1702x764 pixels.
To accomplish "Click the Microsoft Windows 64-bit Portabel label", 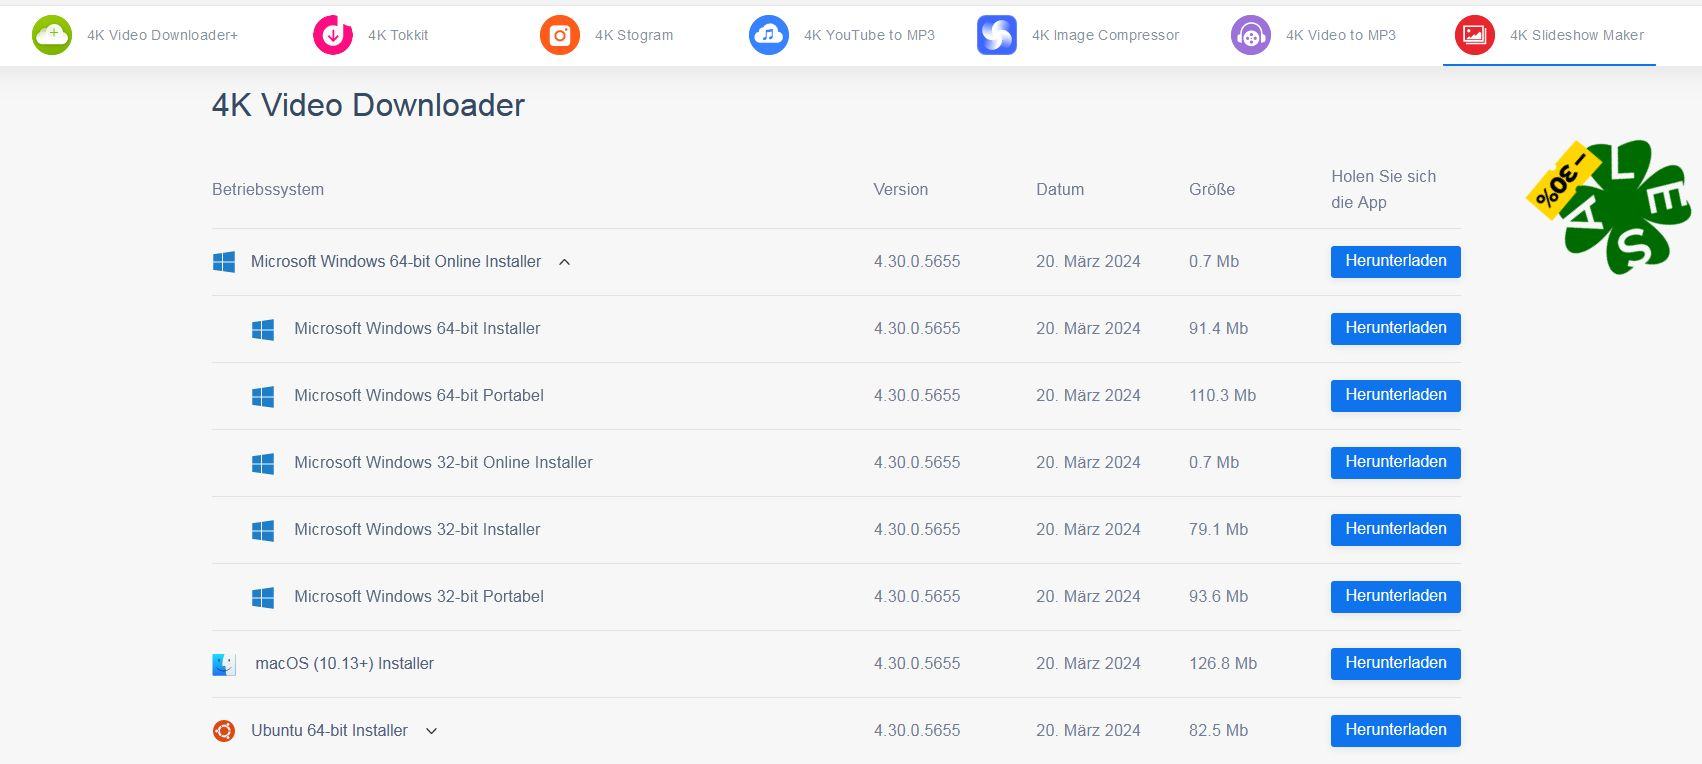I will 419,396.
